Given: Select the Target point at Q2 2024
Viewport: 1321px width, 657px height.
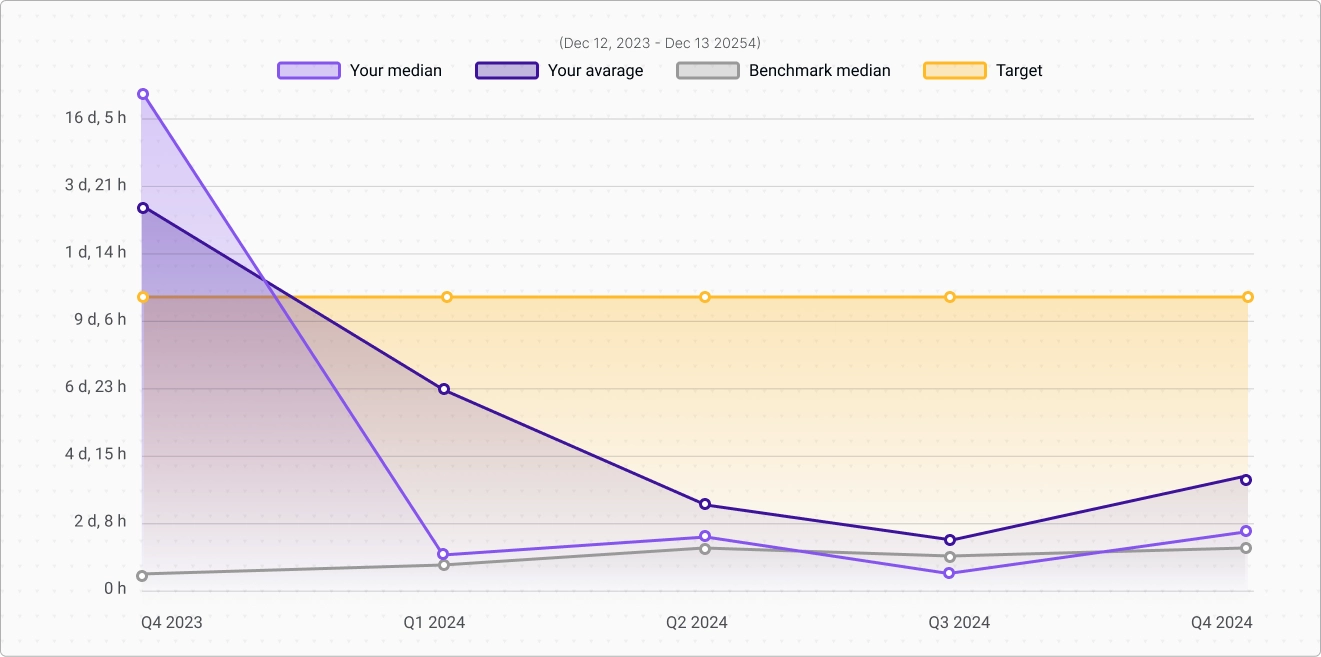Looking at the screenshot, I should pos(705,297).
